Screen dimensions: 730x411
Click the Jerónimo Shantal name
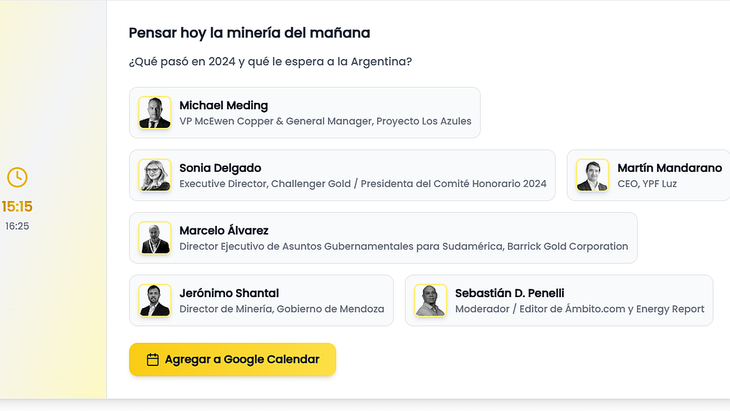coord(229,293)
